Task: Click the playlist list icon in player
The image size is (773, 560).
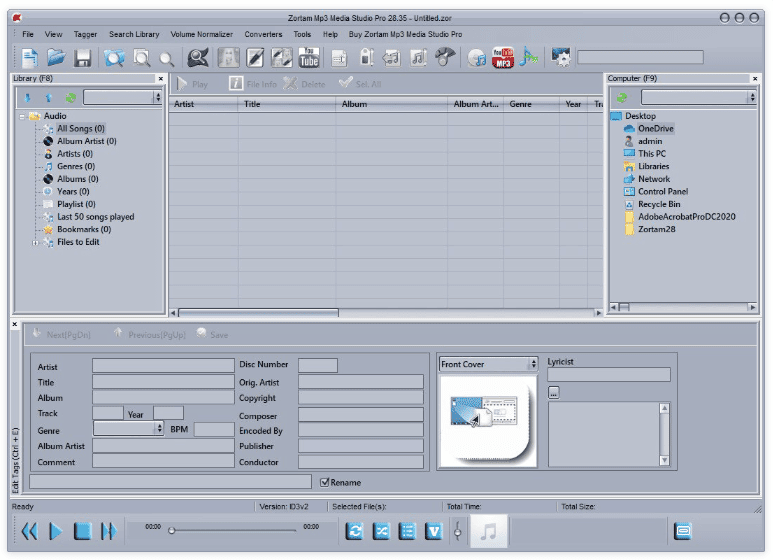Action: coord(407,531)
